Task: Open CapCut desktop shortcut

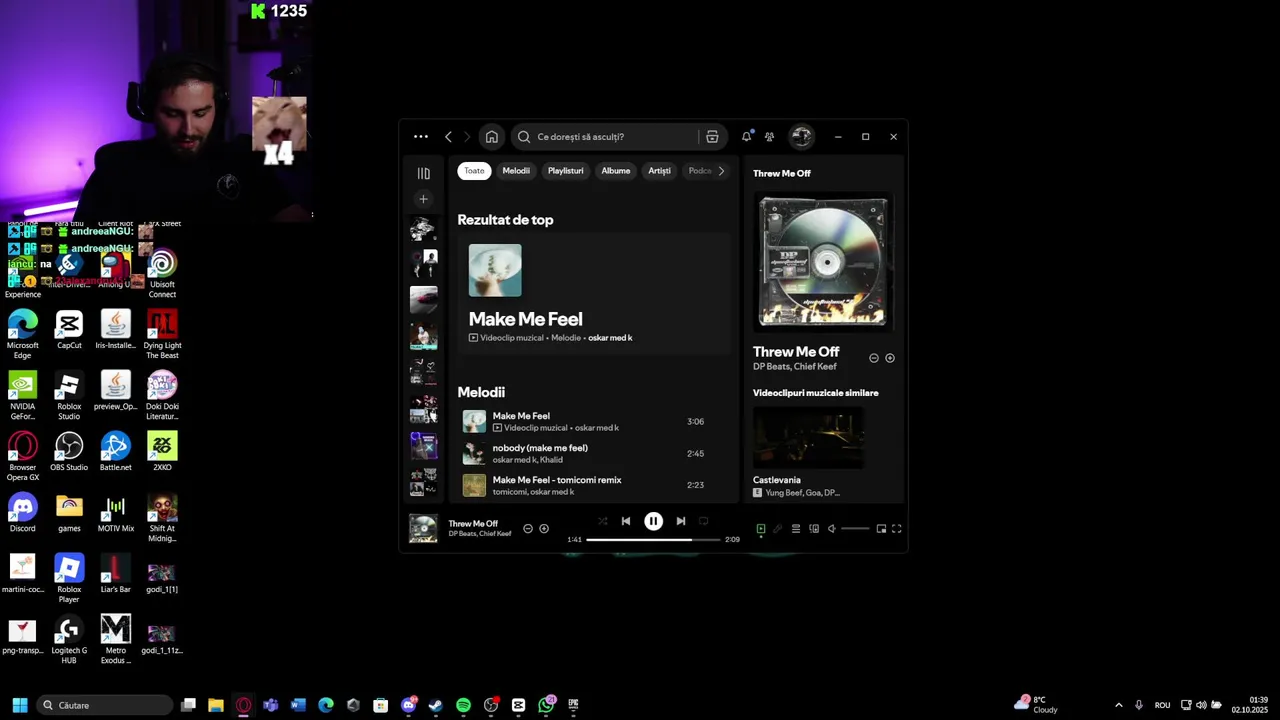Action: coord(69,331)
